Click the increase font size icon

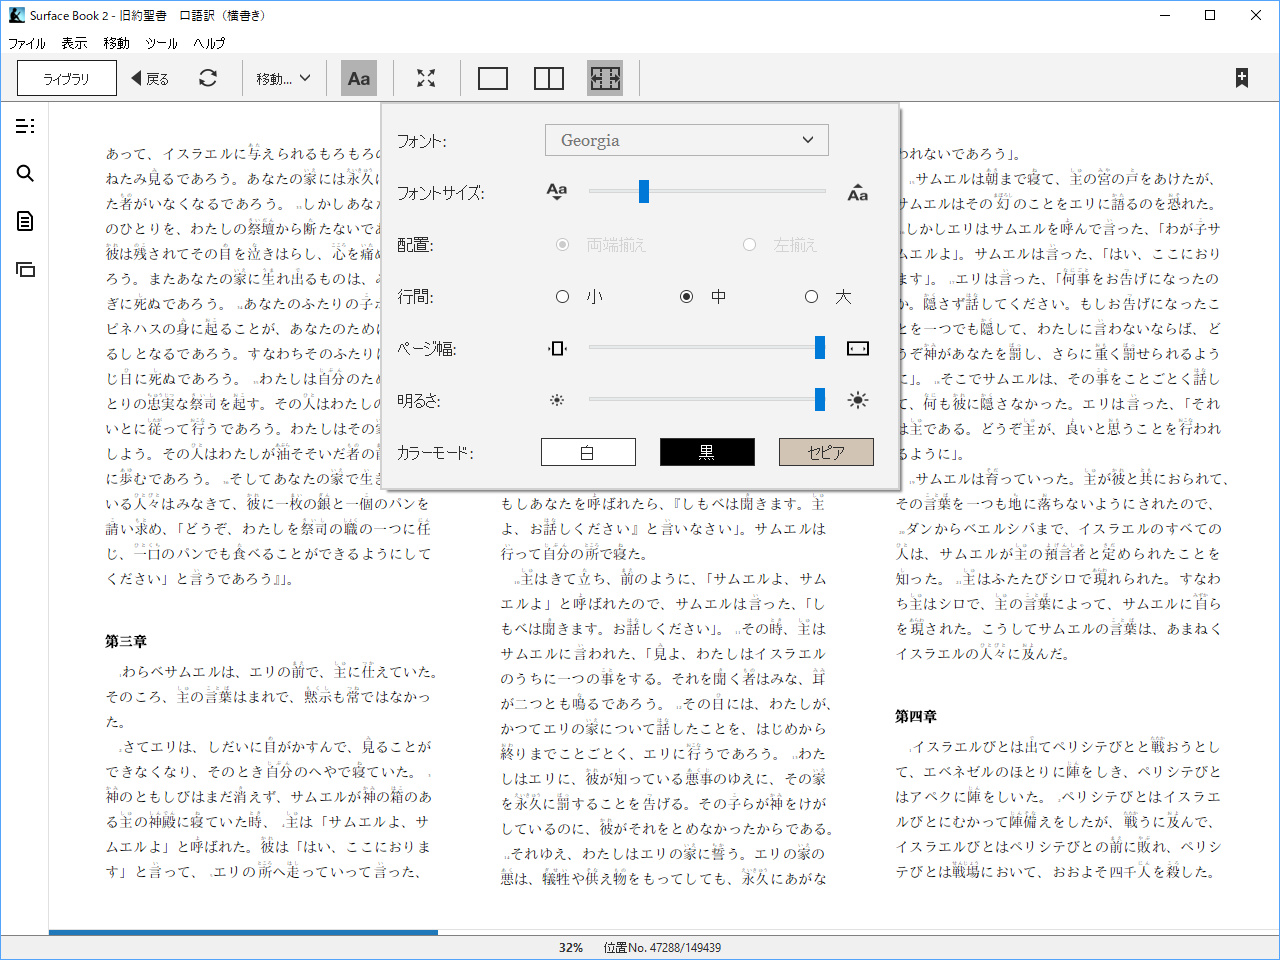(858, 193)
